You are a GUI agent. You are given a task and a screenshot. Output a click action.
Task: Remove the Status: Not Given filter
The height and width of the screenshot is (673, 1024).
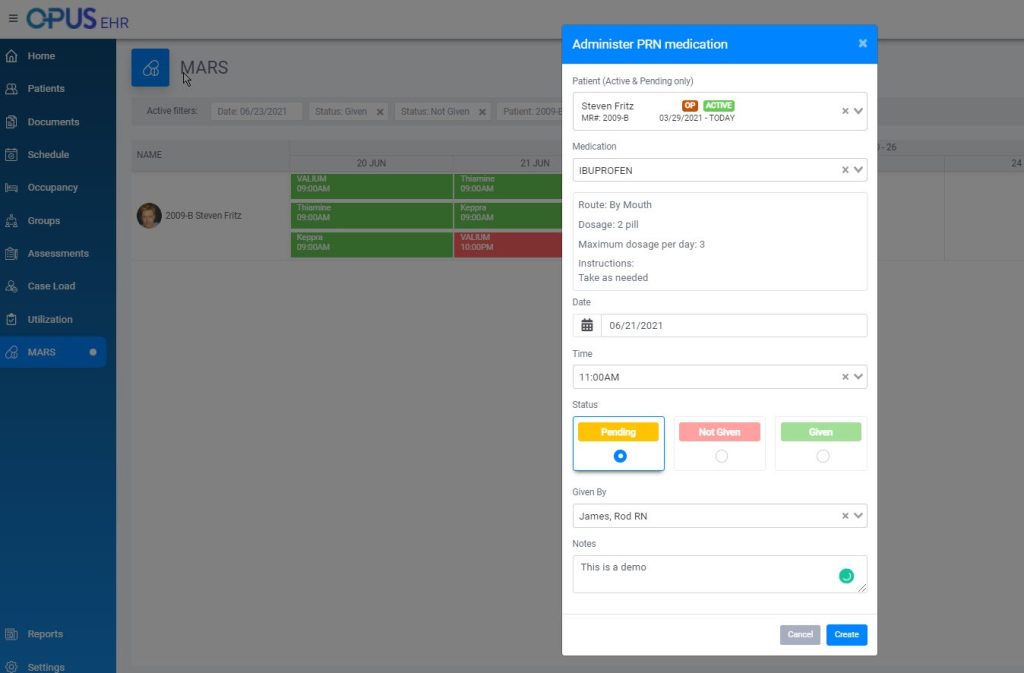[482, 112]
